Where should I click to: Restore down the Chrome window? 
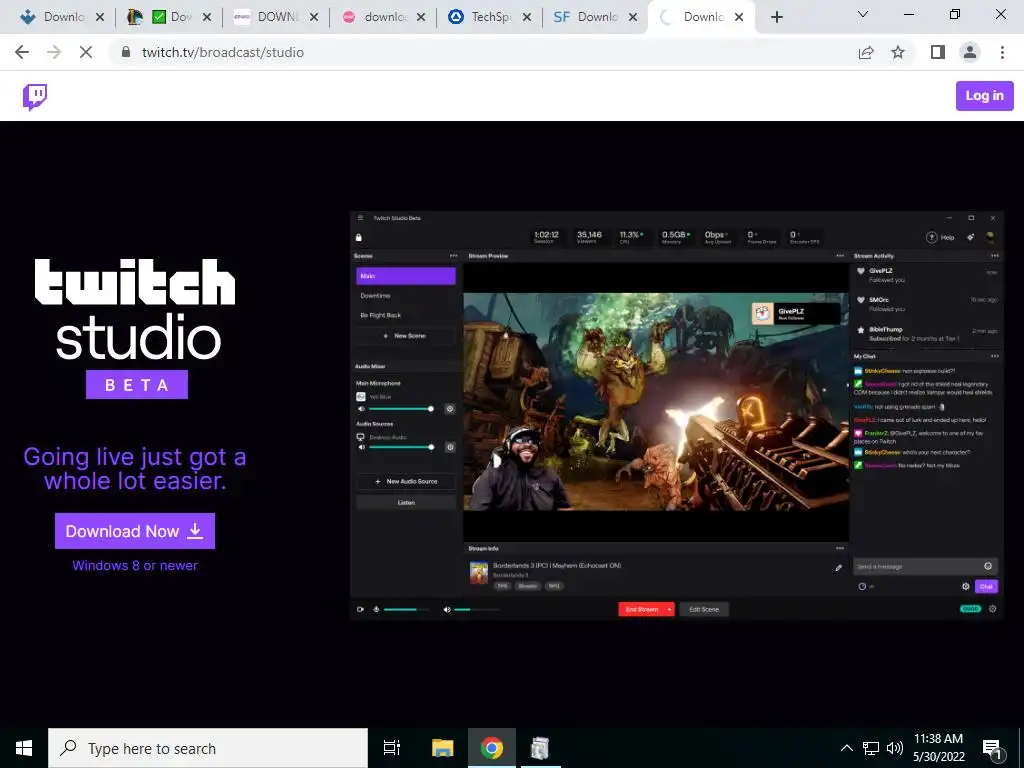pos(955,14)
